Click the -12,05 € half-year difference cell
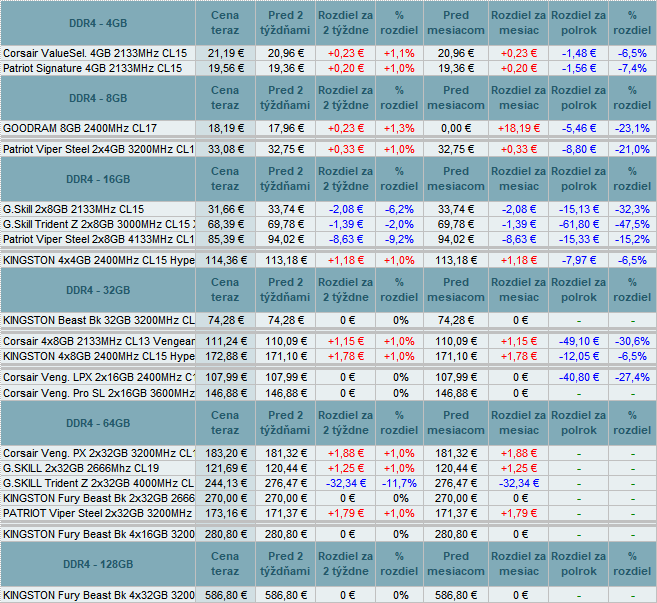Screen dimensions: 657x603 (x=579, y=356)
